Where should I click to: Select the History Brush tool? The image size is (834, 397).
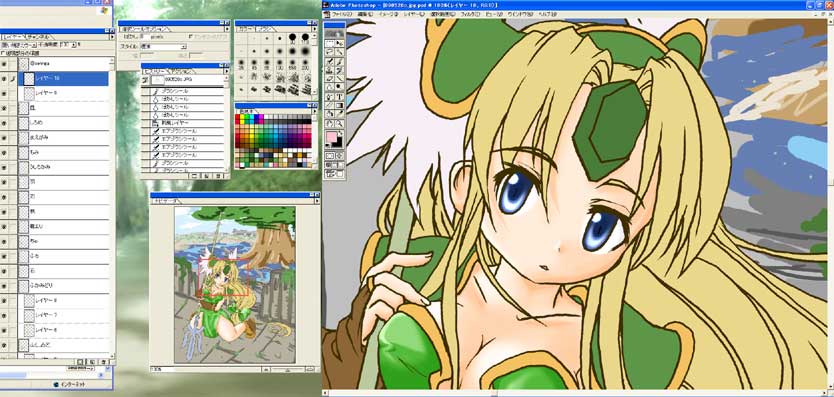pos(340,70)
